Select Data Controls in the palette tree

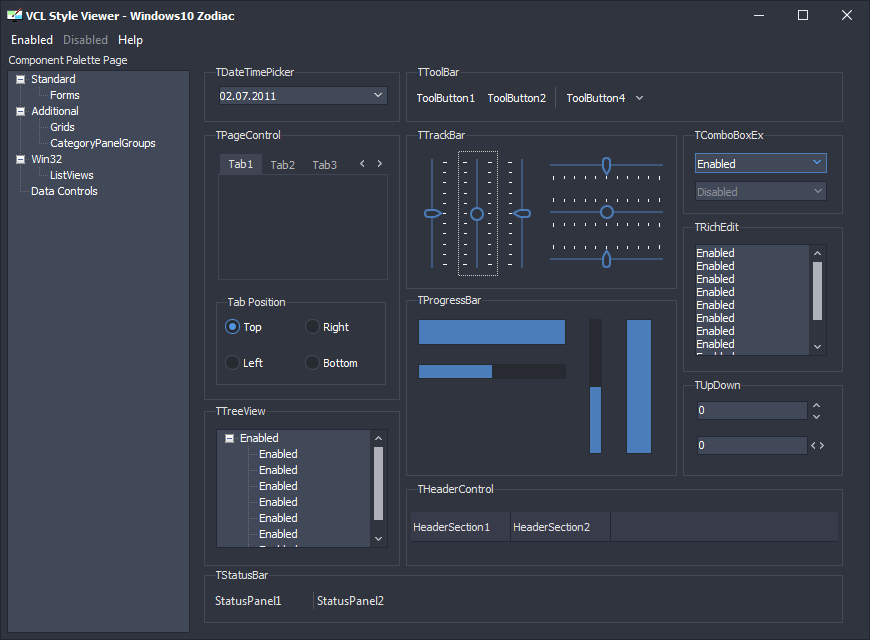(64, 192)
